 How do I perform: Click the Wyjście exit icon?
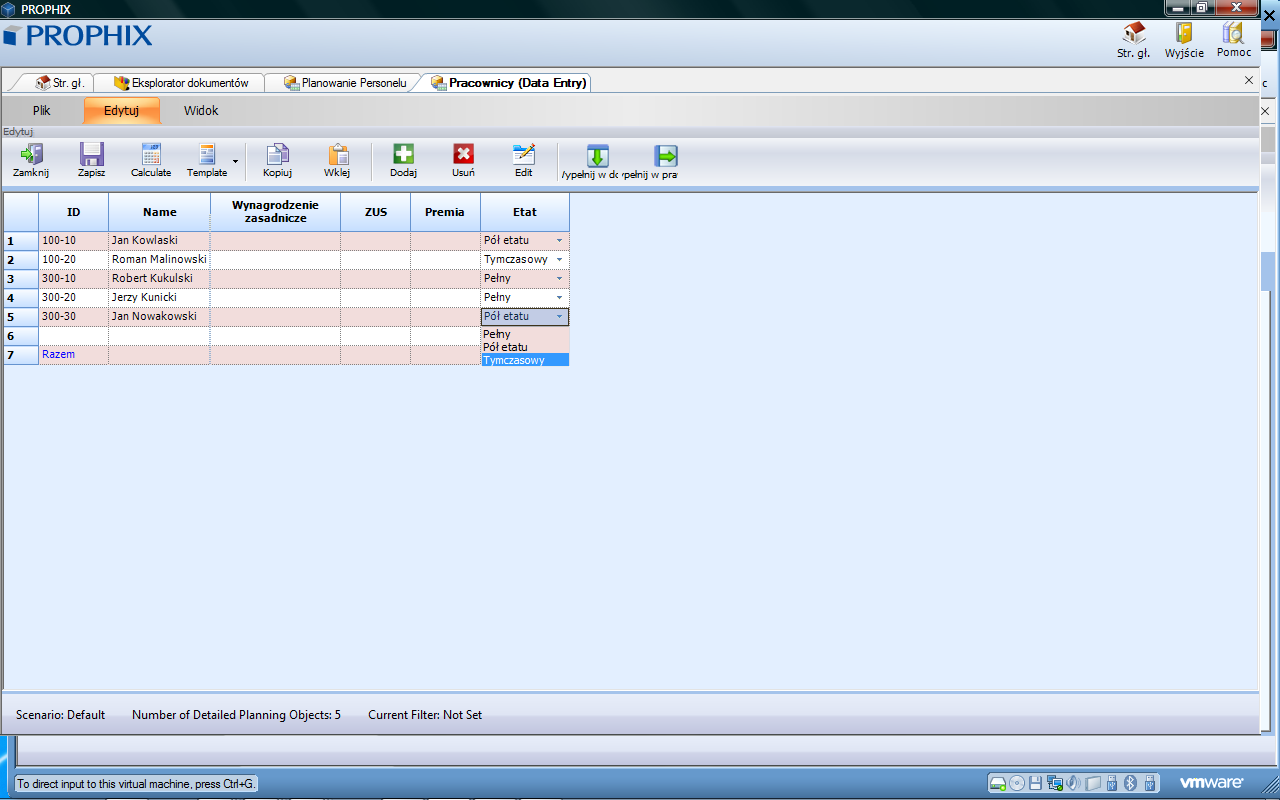1184,33
